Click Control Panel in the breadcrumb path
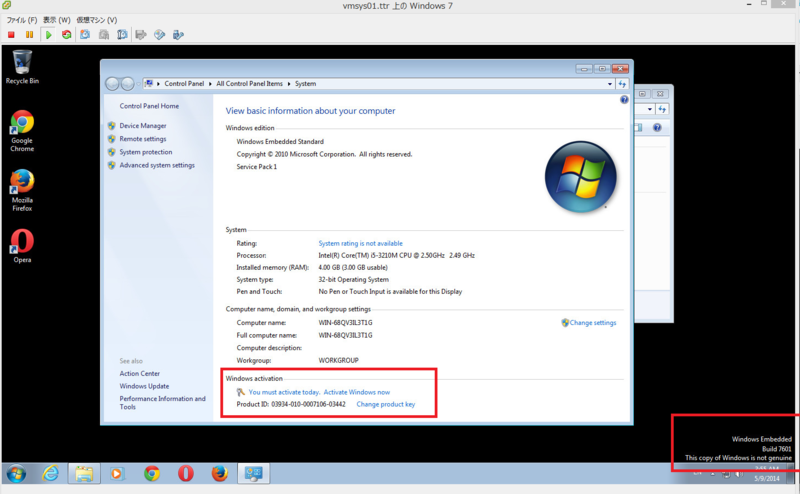 click(x=184, y=84)
